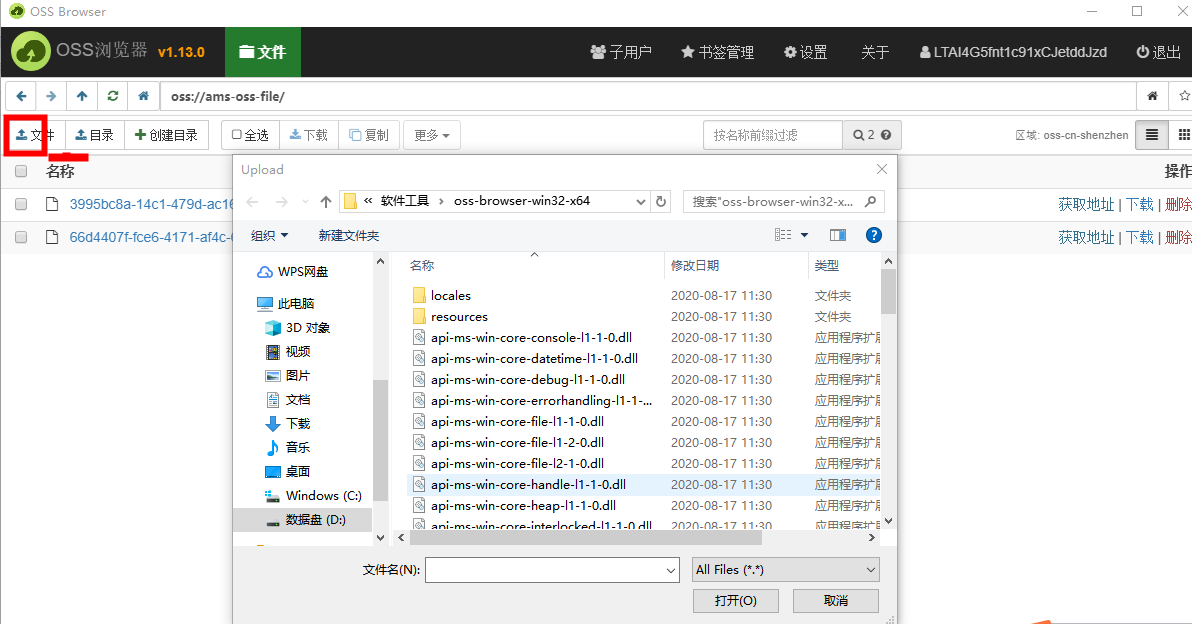Screen dimensions: 1192x624
Task: Navigate back in Upload dialog
Action: pyautogui.click(x=253, y=201)
